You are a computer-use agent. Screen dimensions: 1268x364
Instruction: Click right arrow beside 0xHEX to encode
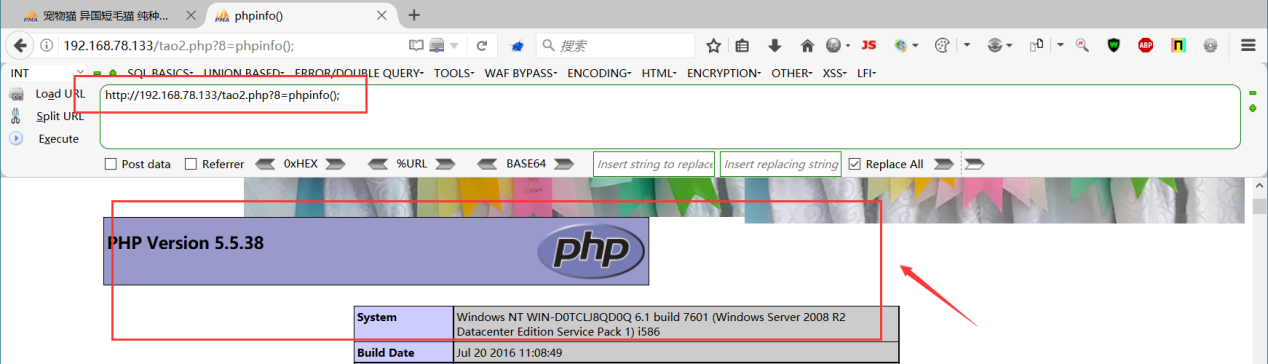tap(335, 164)
